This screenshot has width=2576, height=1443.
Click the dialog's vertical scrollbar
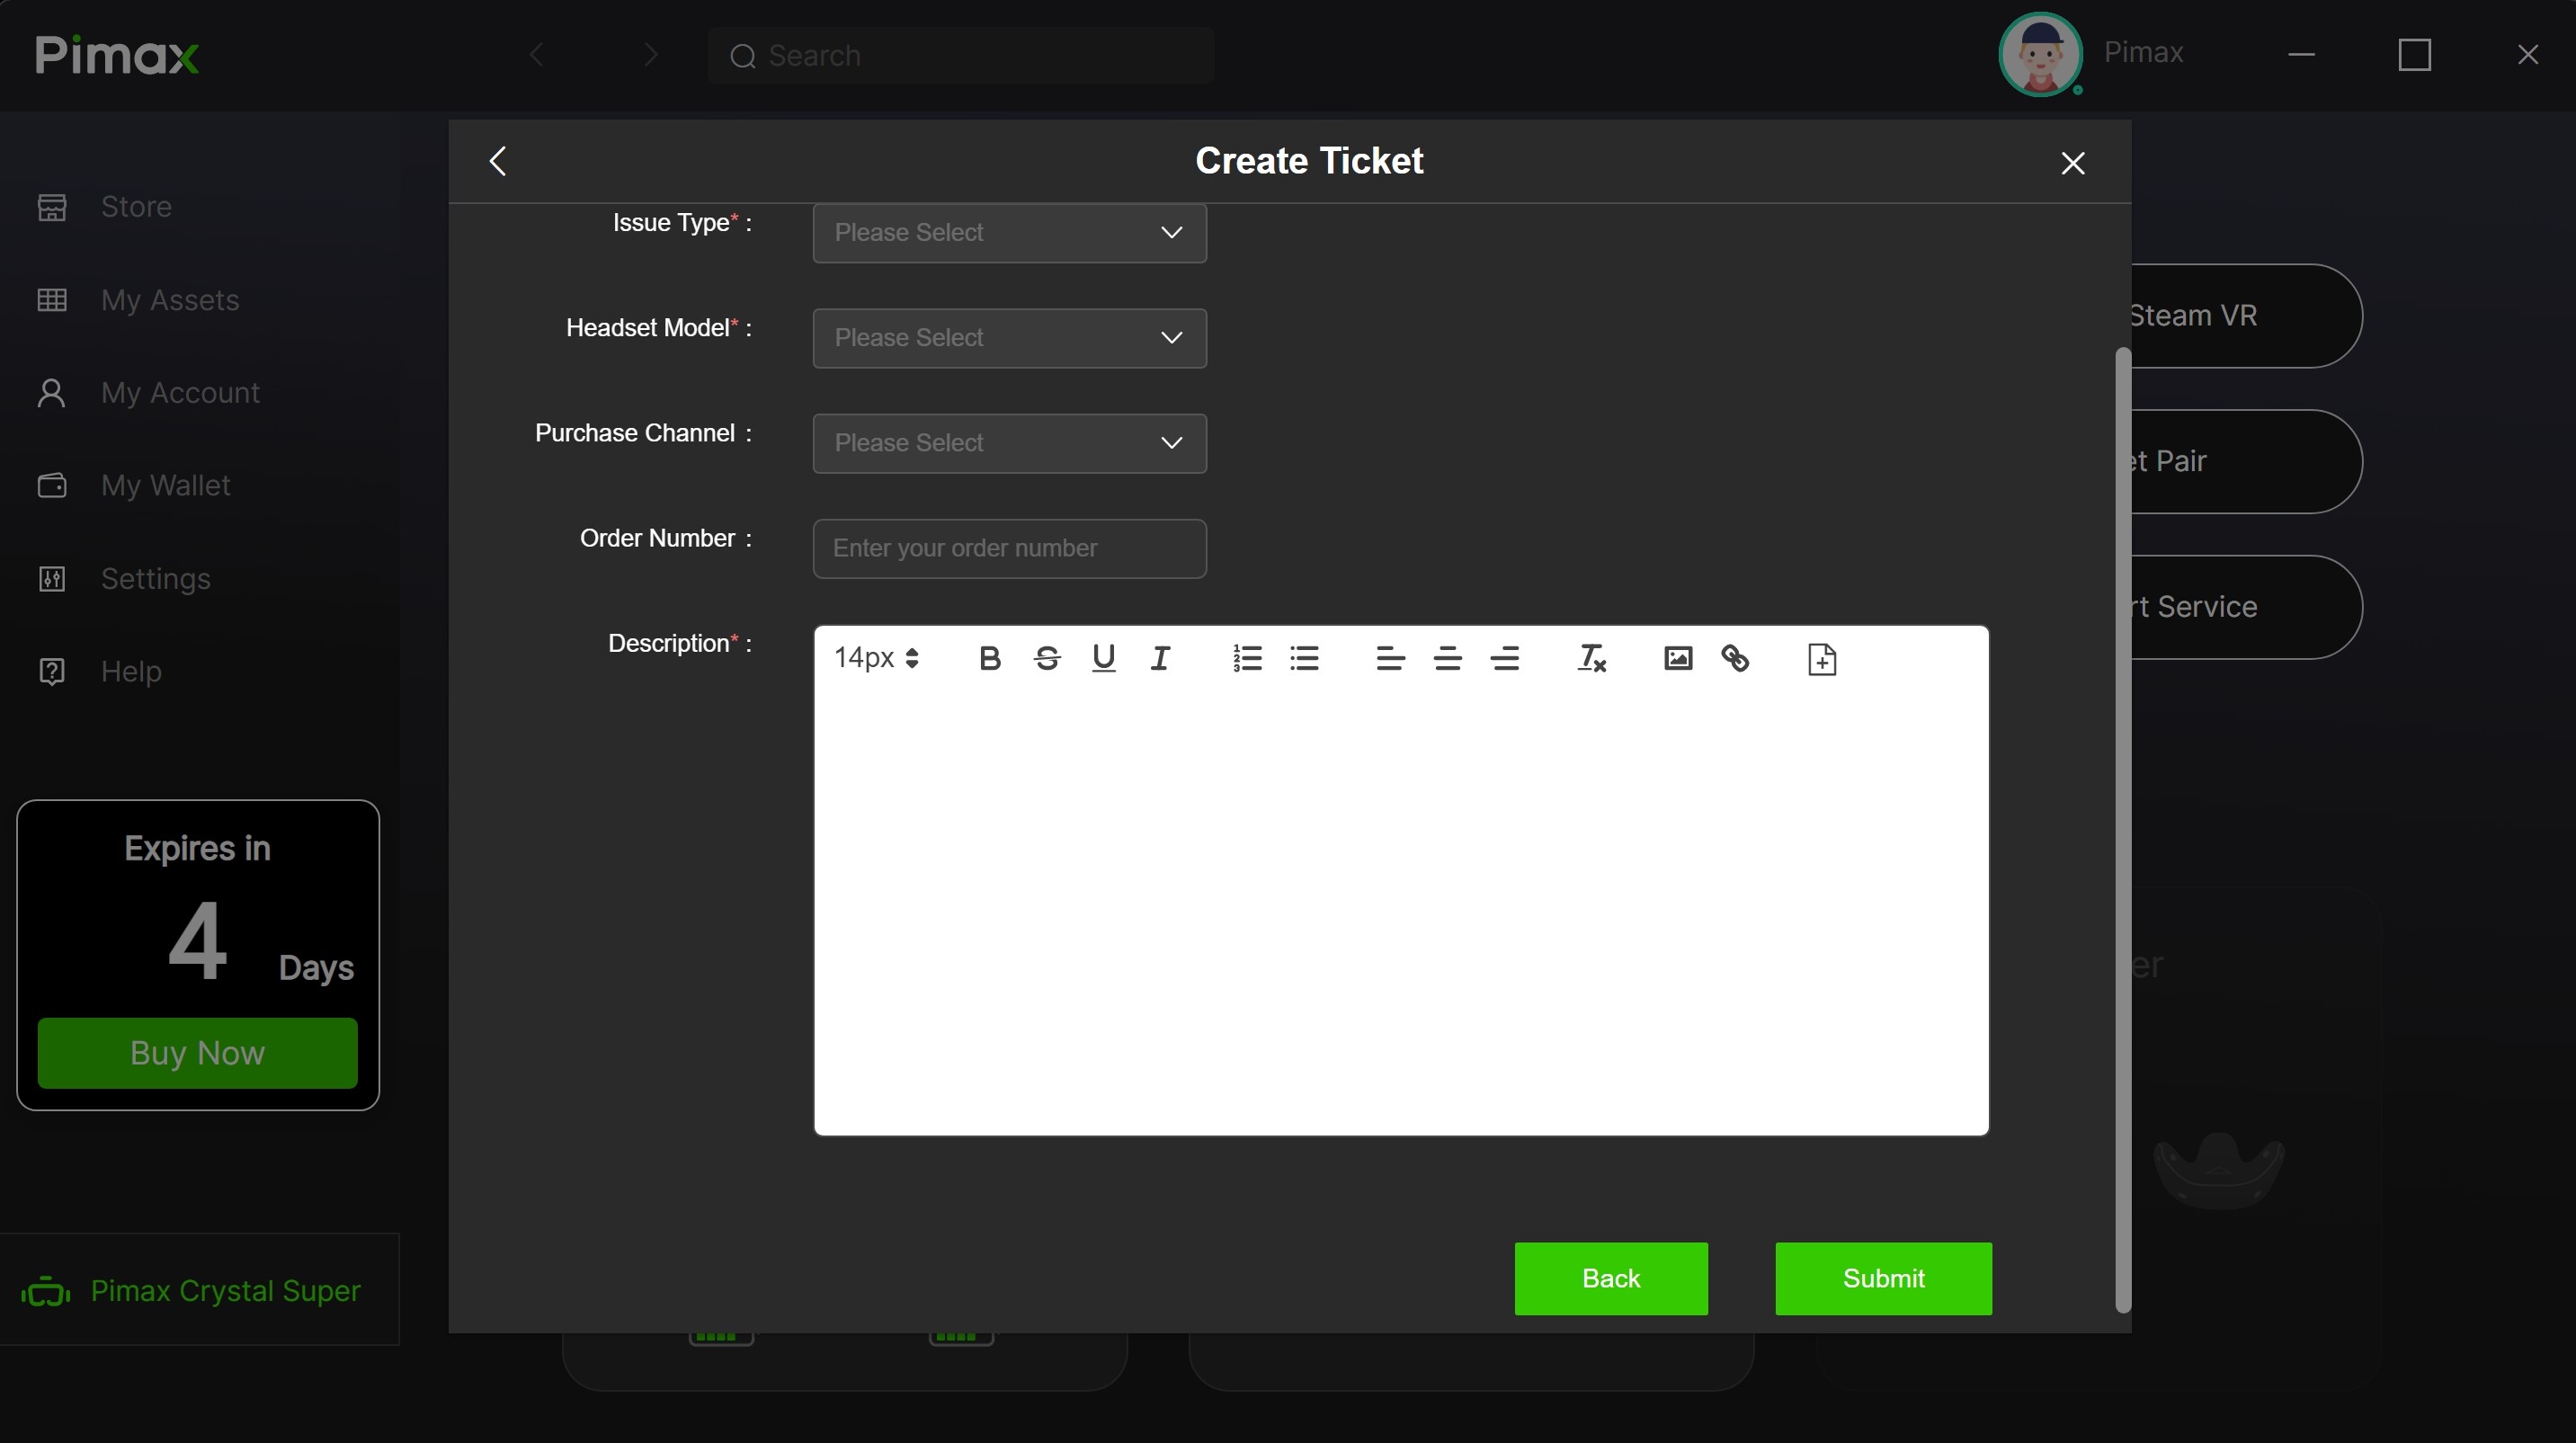coord(2122,828)
